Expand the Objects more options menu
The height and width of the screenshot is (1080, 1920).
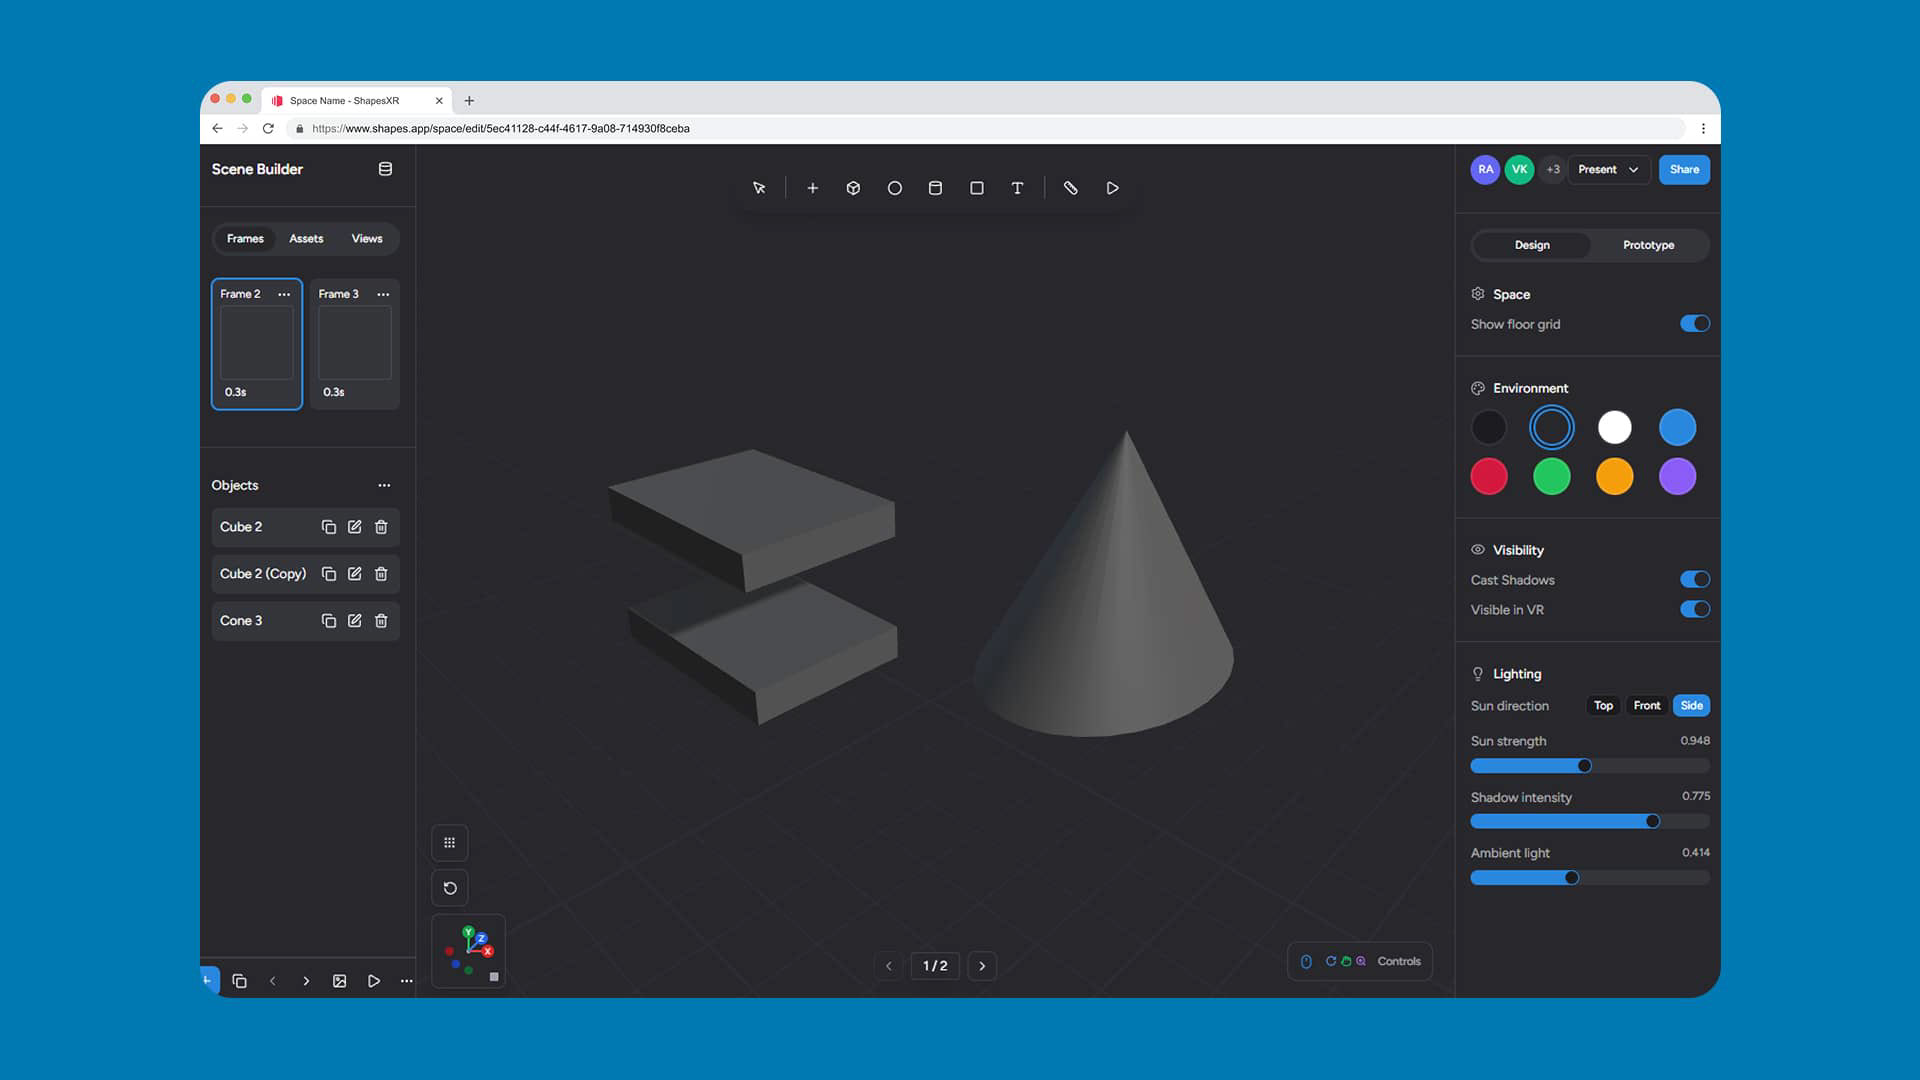pyautogui.click(x=384, y=485)
